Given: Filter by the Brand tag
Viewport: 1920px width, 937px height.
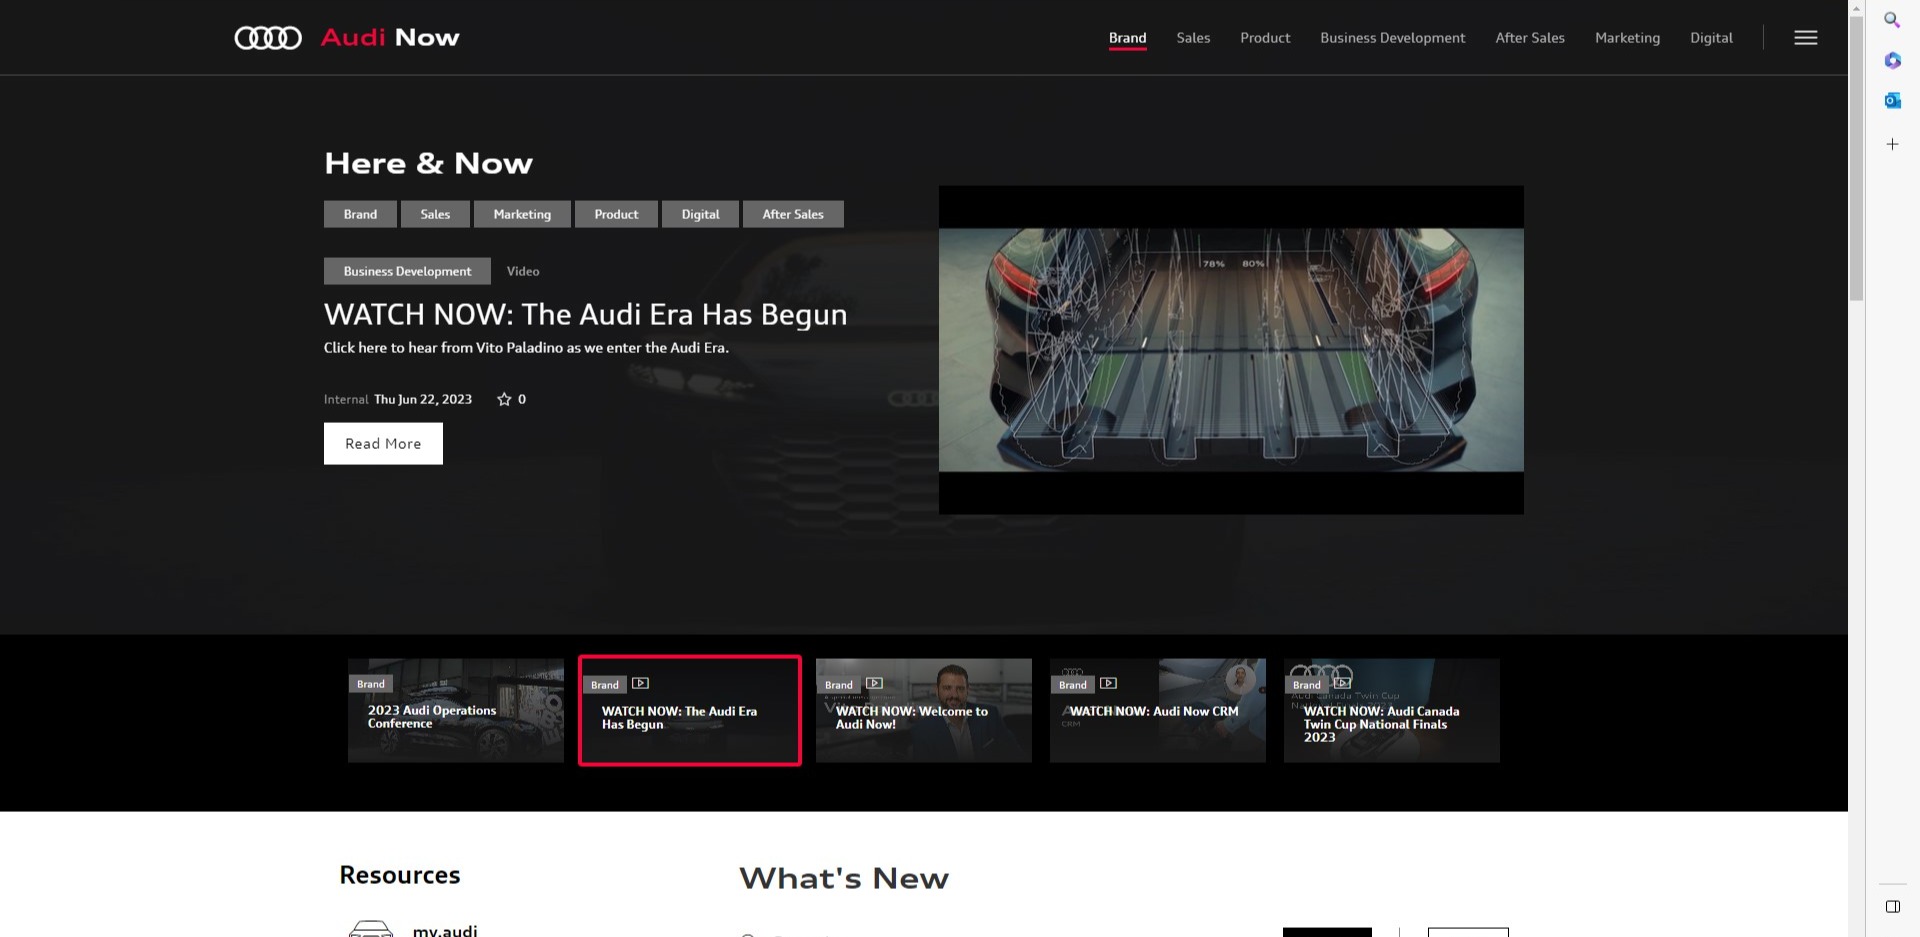Looking at the screenshot, I should pyautogui.click(x=360, y=214).
